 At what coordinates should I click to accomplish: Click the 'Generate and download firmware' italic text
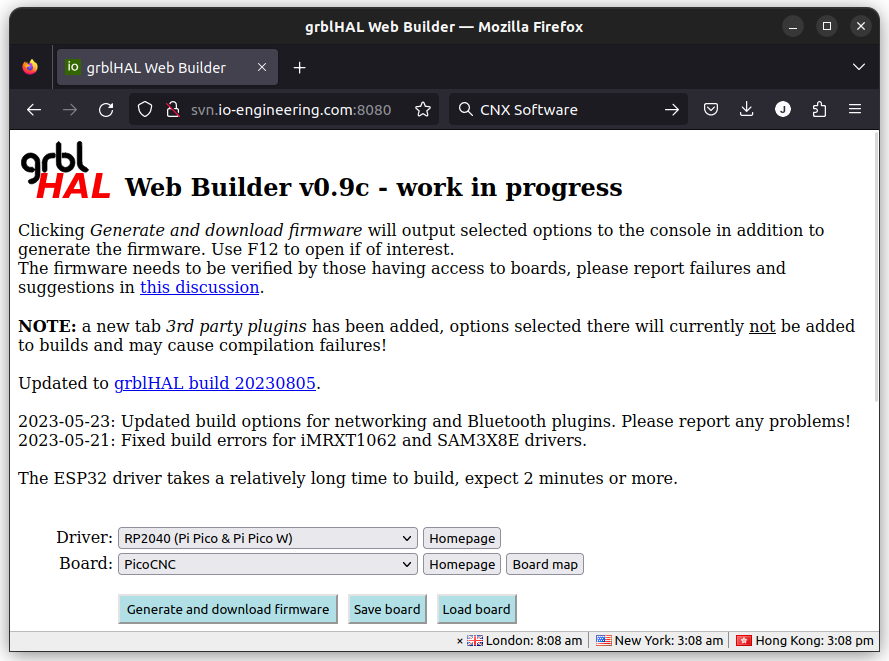226,231
